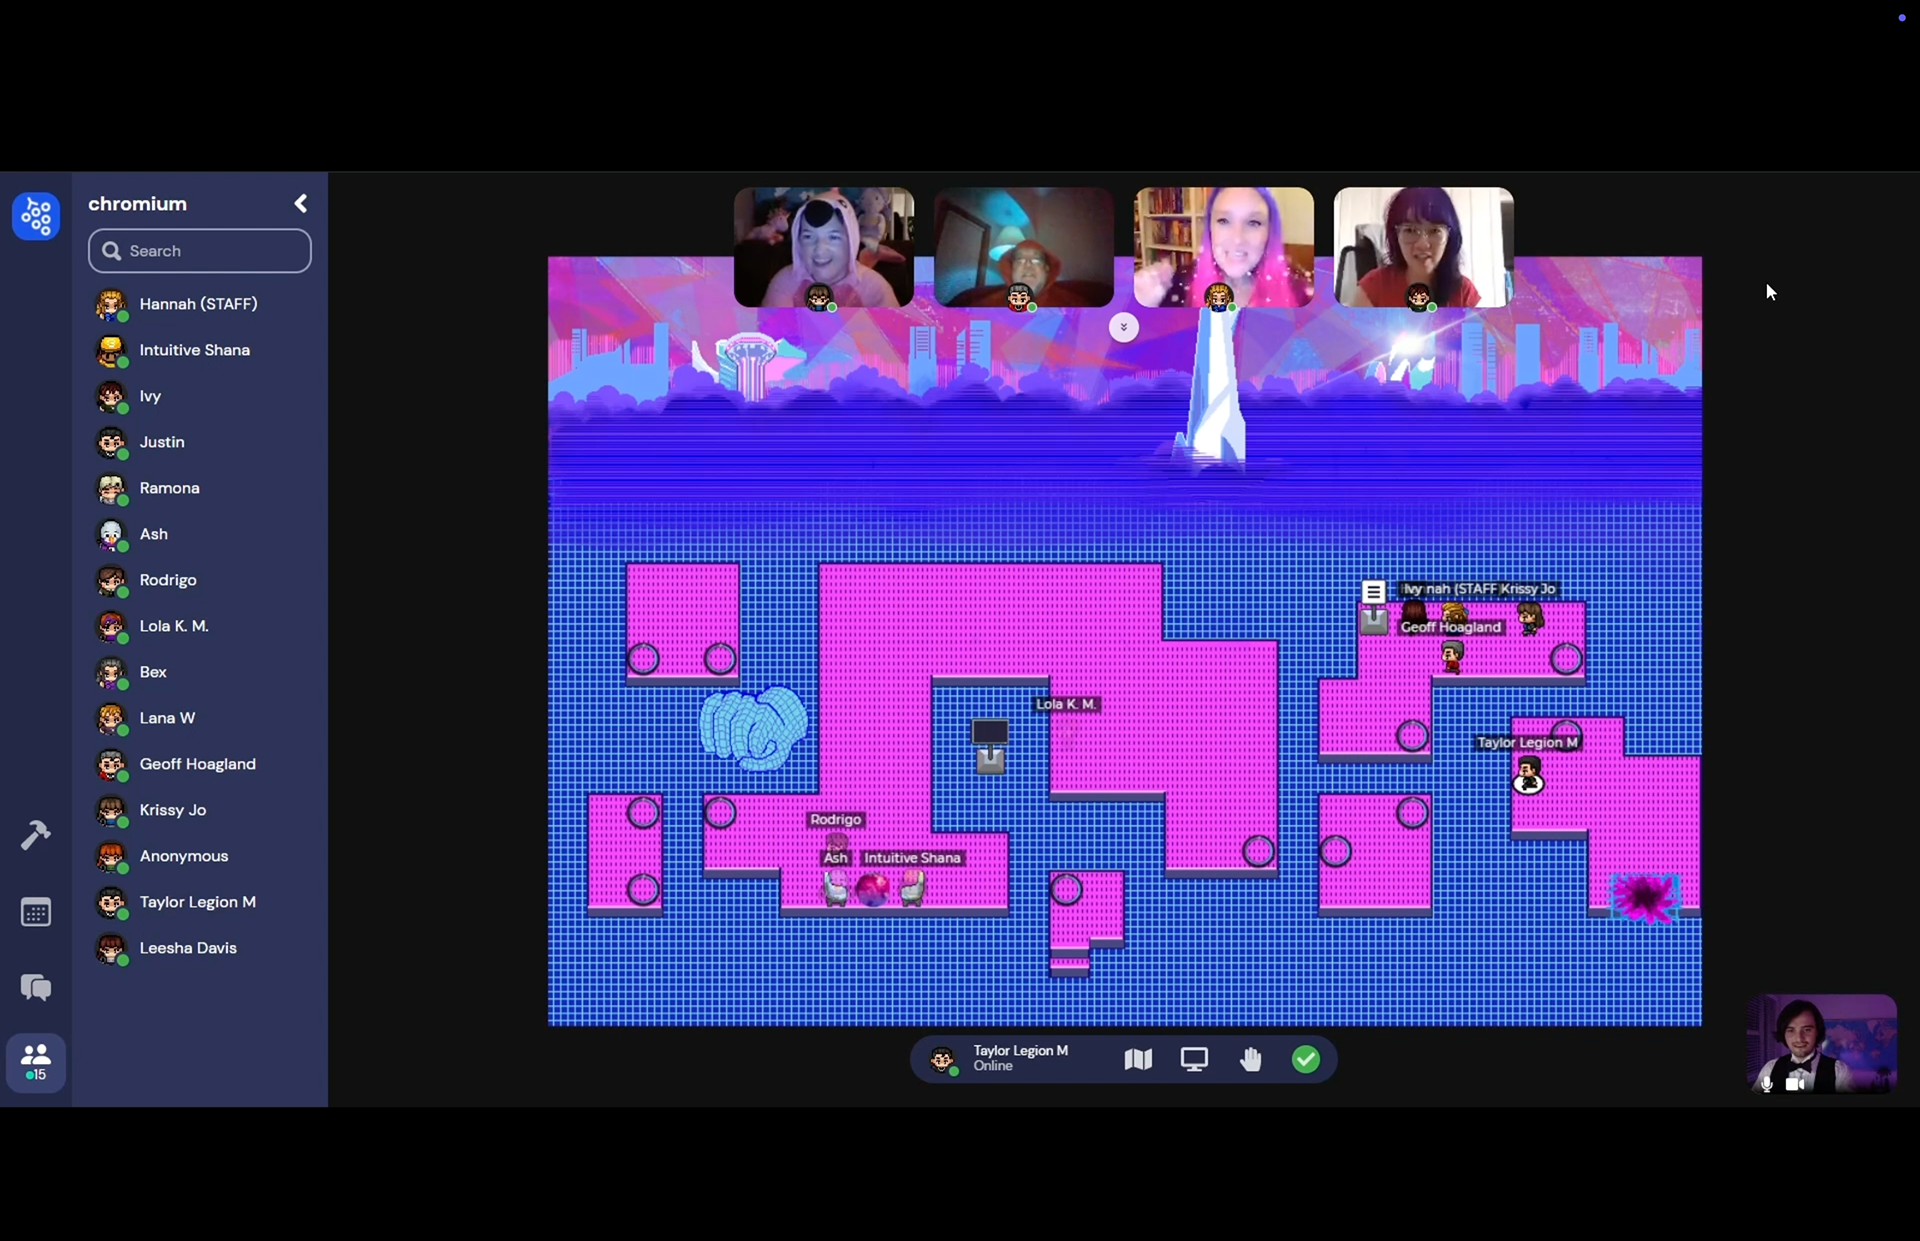The image size is (1920, 1241).
Task: Collapse the chromium participants sidebar
Action: pos(301,204)
